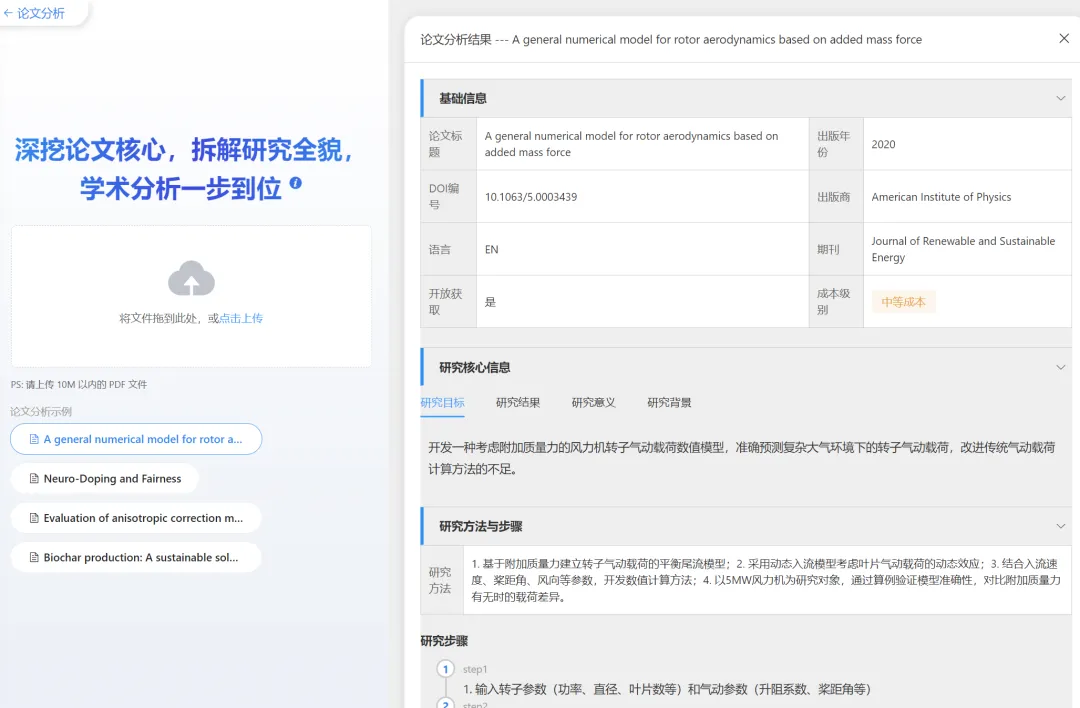
Task: Click the cloud upload icon
Action: coord(191,279)
